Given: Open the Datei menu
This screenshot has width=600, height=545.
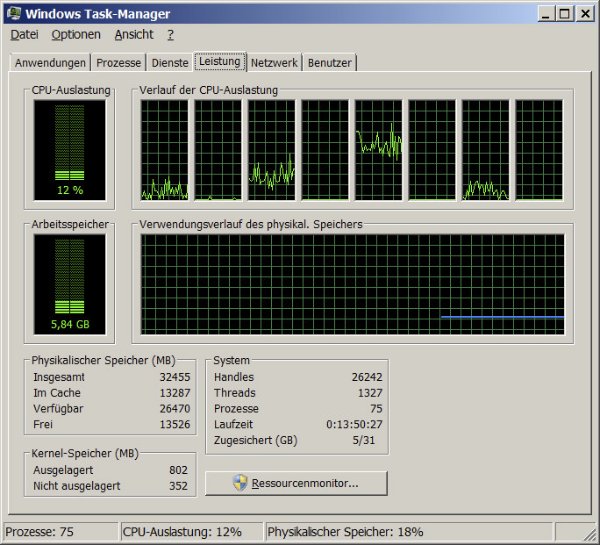Looking at the screenshot, I should [x=24, y=34].
